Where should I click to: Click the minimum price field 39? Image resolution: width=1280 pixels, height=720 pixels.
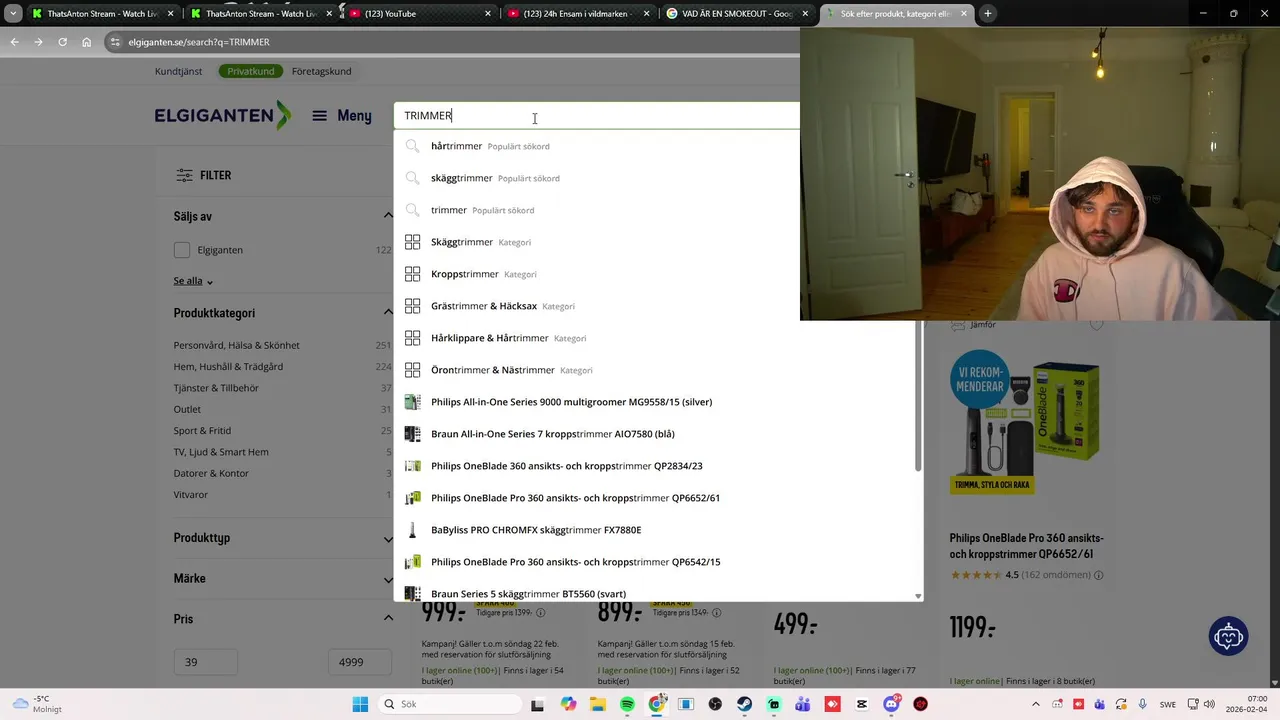tap(205, 662)
